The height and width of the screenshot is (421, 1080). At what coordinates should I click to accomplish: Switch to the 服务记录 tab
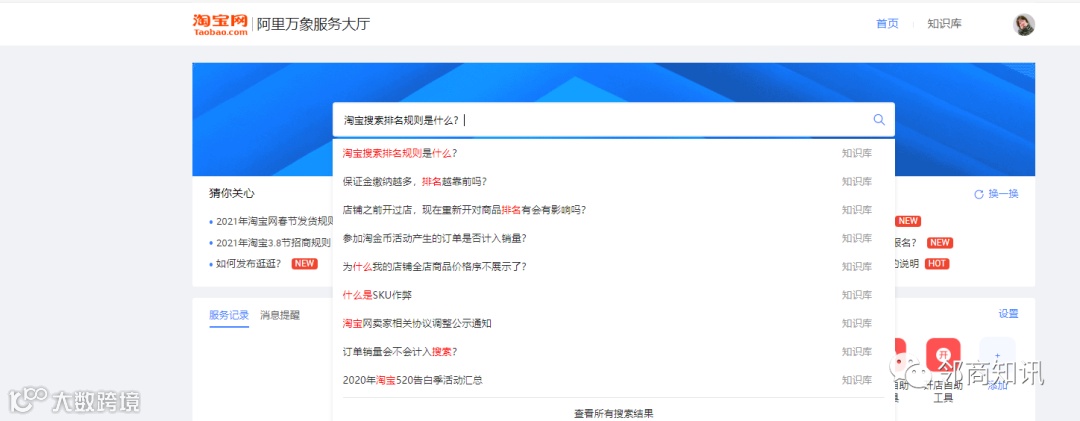pos(229,315)
